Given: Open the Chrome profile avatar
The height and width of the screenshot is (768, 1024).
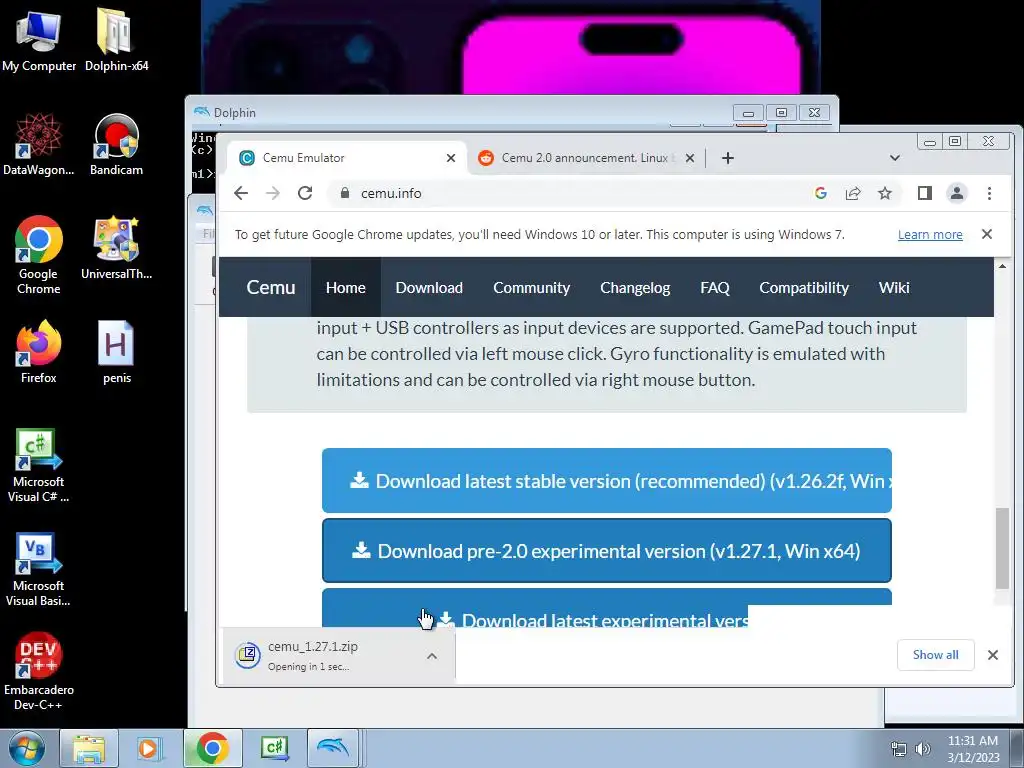Looking at the screenshot, I should 957,193.
